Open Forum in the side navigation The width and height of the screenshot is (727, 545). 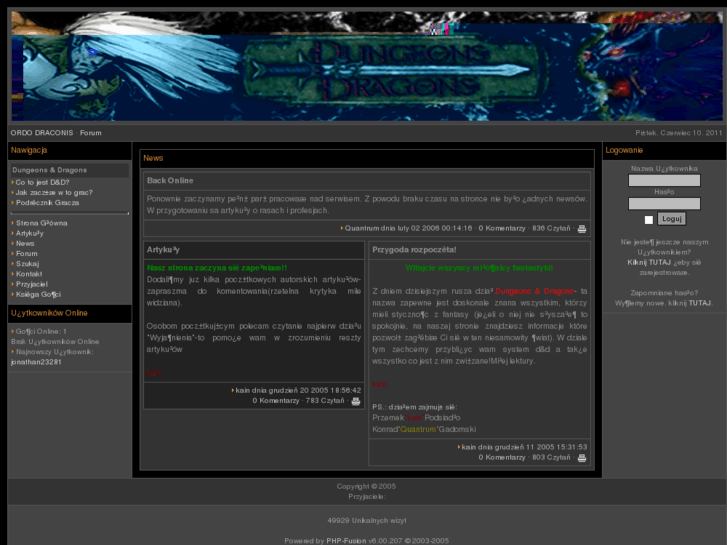[26, 254]
